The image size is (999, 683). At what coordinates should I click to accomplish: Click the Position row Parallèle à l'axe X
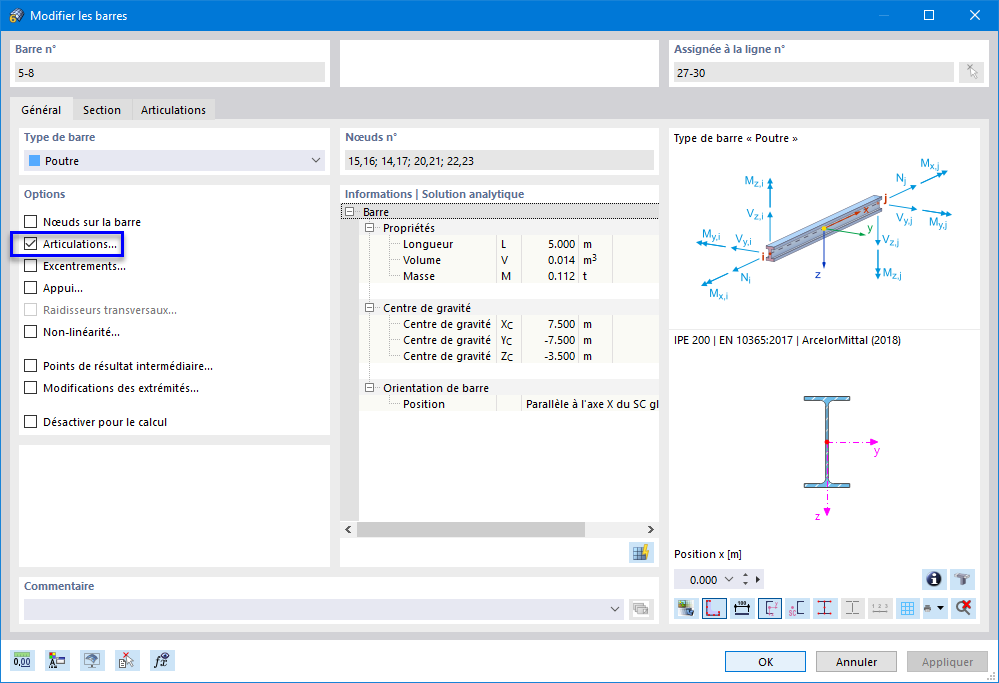pos(509,404)
